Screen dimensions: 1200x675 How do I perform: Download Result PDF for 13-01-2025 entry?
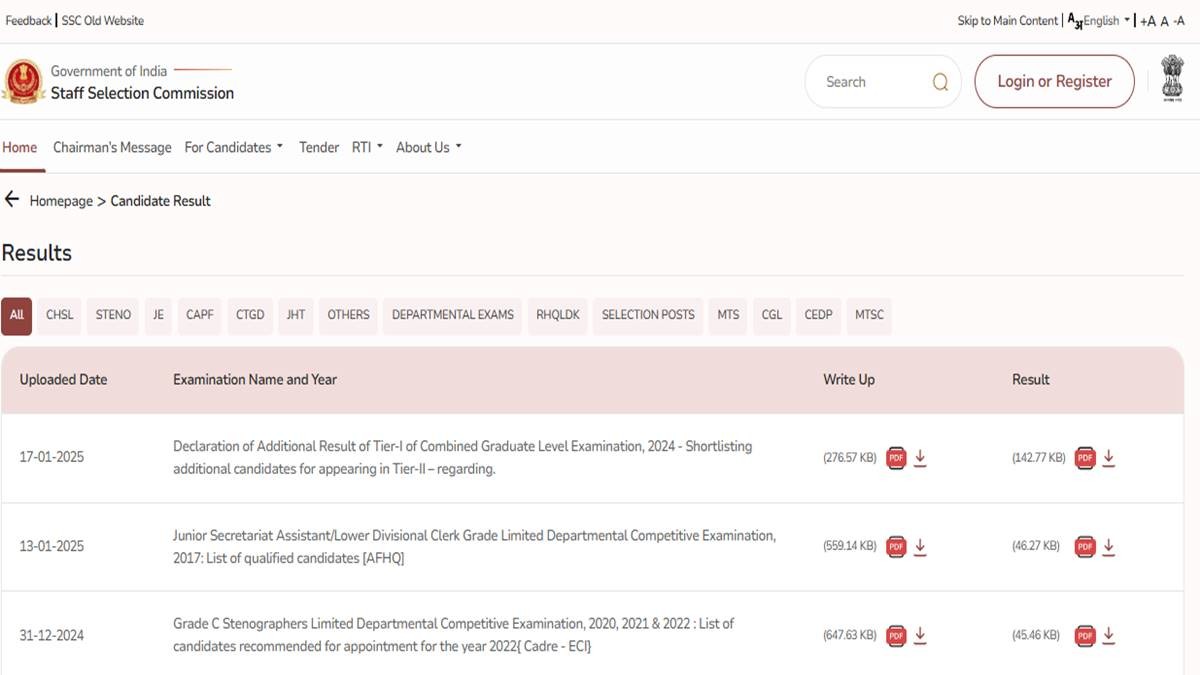(1108, 547)
